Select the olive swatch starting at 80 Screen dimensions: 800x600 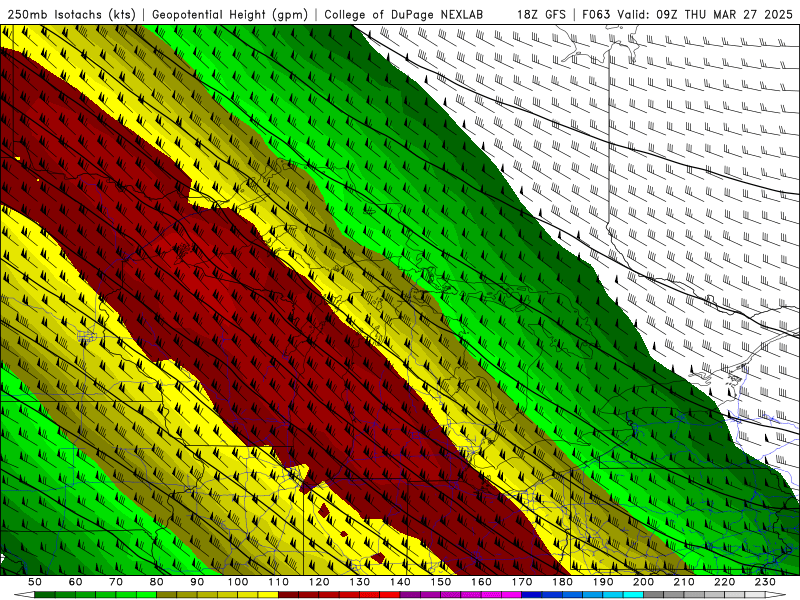pos(166,594)
